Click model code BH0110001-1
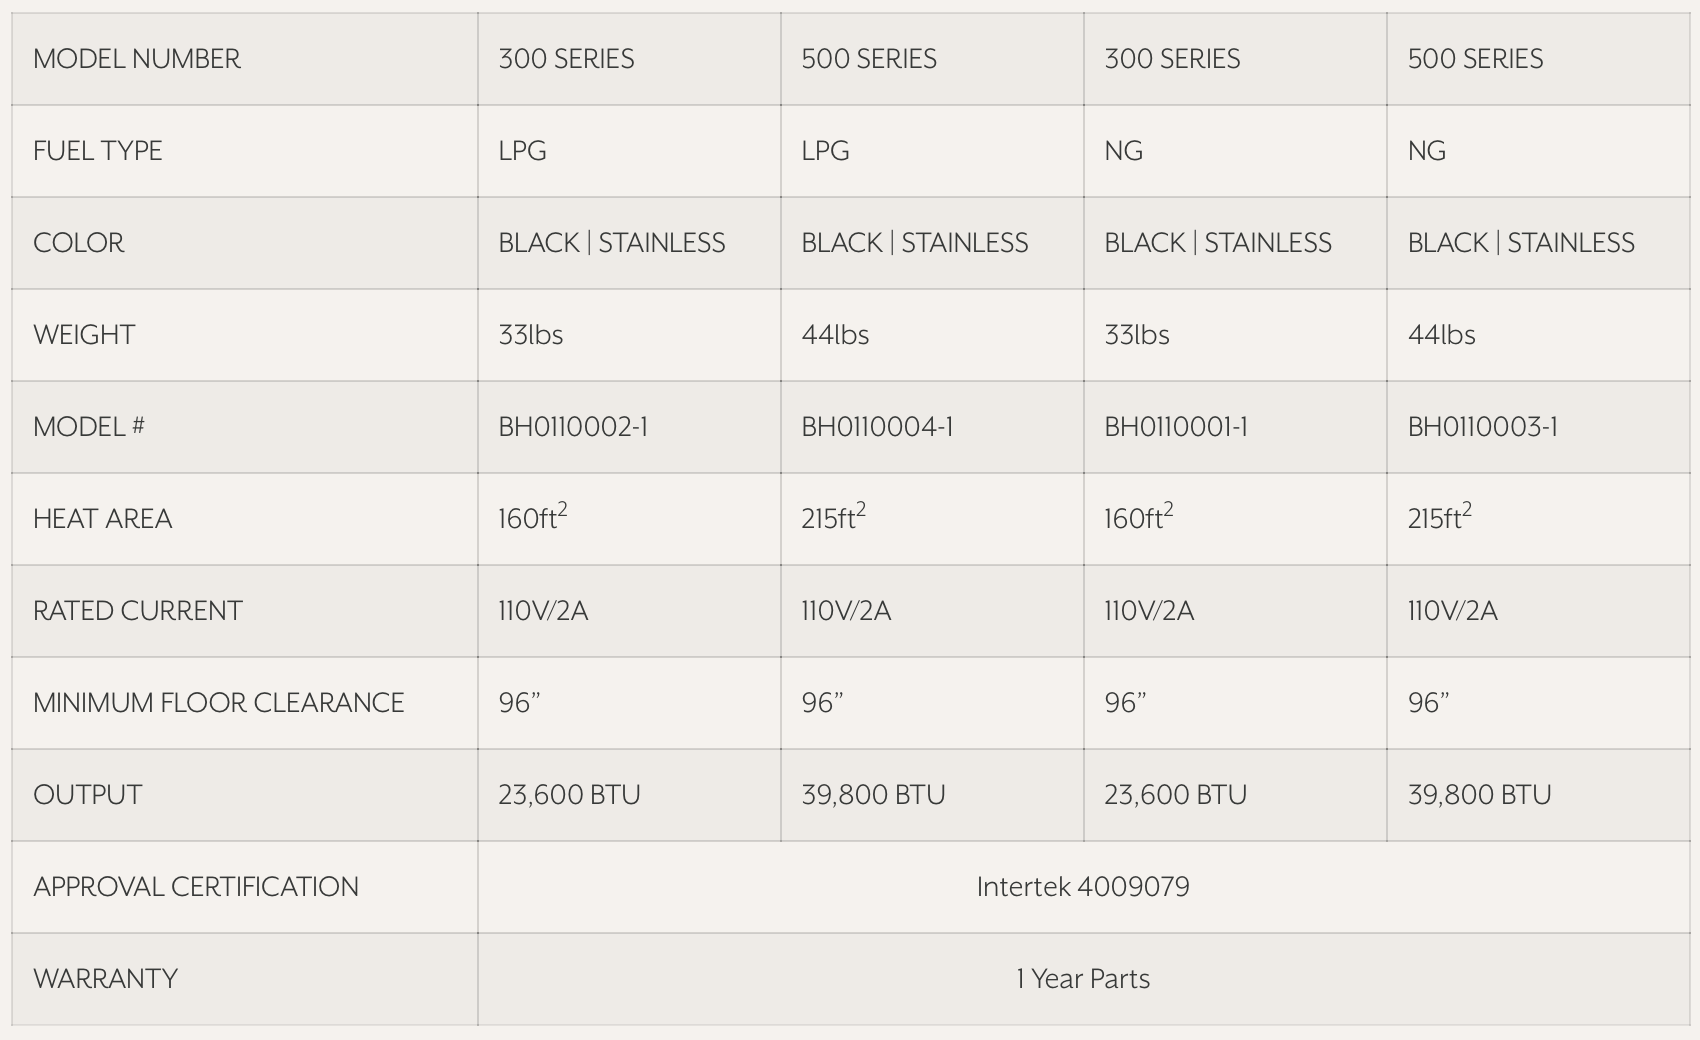Viewport: 1700px width, 1040px height. pos(1176,427)
